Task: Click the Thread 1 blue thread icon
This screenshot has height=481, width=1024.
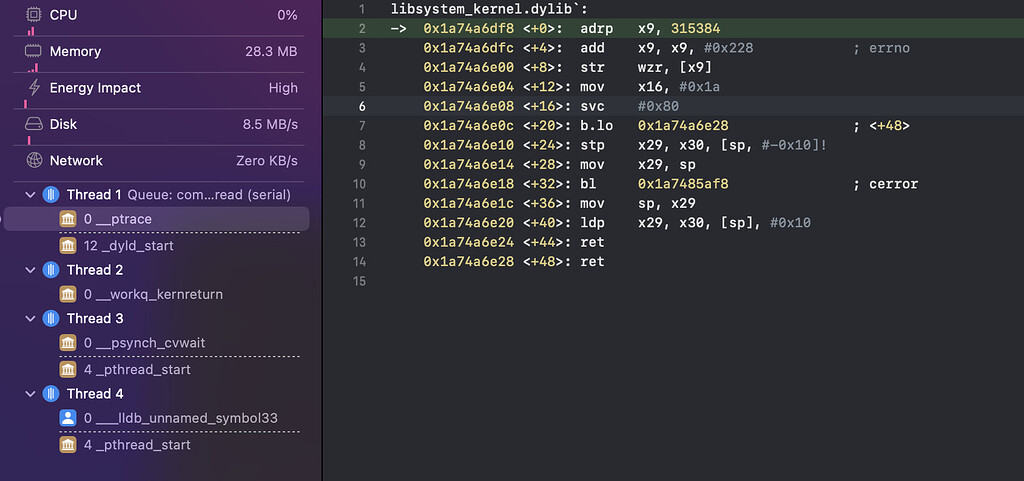Action: point(52,194)
